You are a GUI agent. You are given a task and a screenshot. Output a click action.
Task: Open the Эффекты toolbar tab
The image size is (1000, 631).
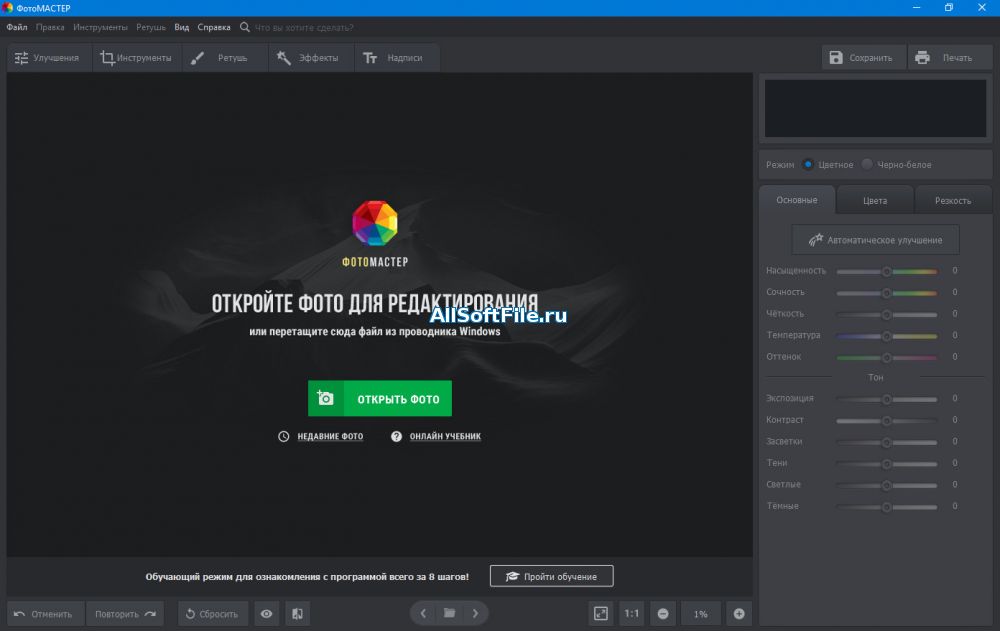(311, 58)
